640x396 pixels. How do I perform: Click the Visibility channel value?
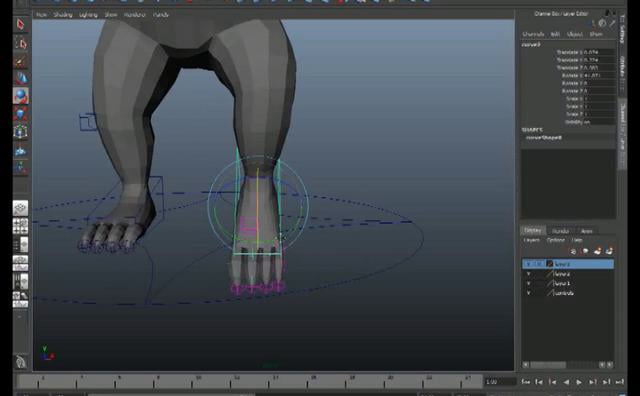point(599,122)
